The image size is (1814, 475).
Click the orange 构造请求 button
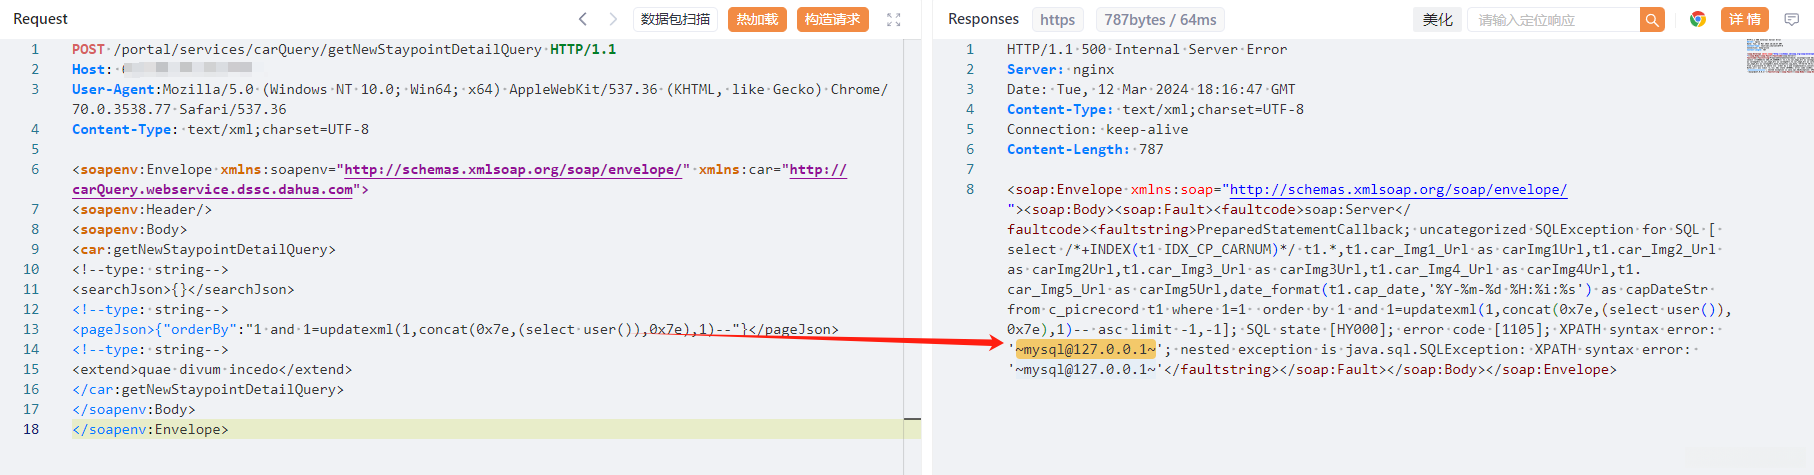pos(832,19)
